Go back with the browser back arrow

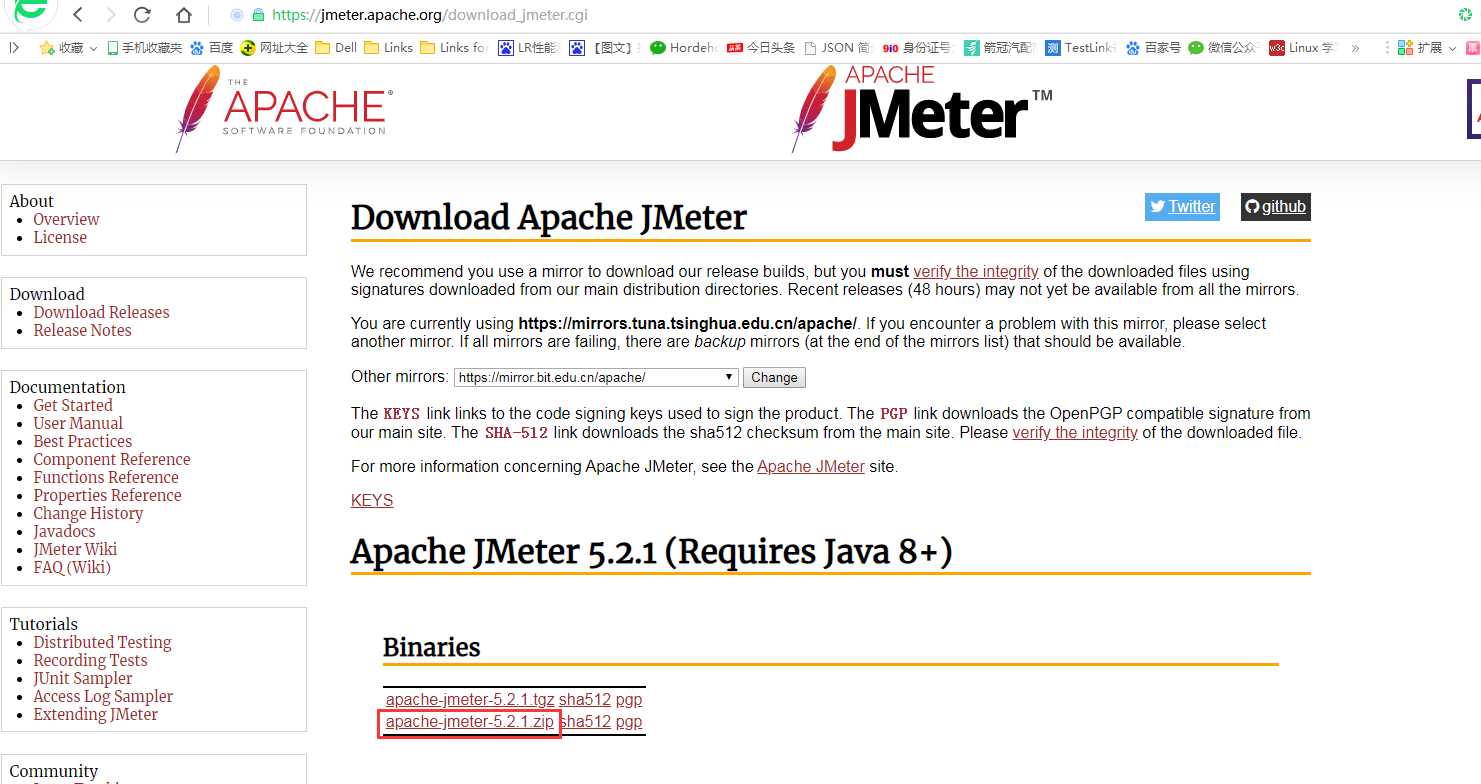tap(78, 15)
